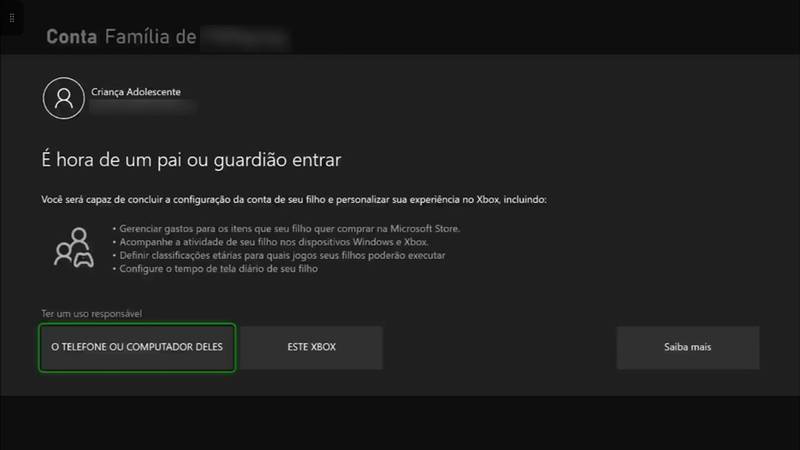Select the Criança Adolescente account label
This screenshot has width=800, height=450.
(136, 92)
